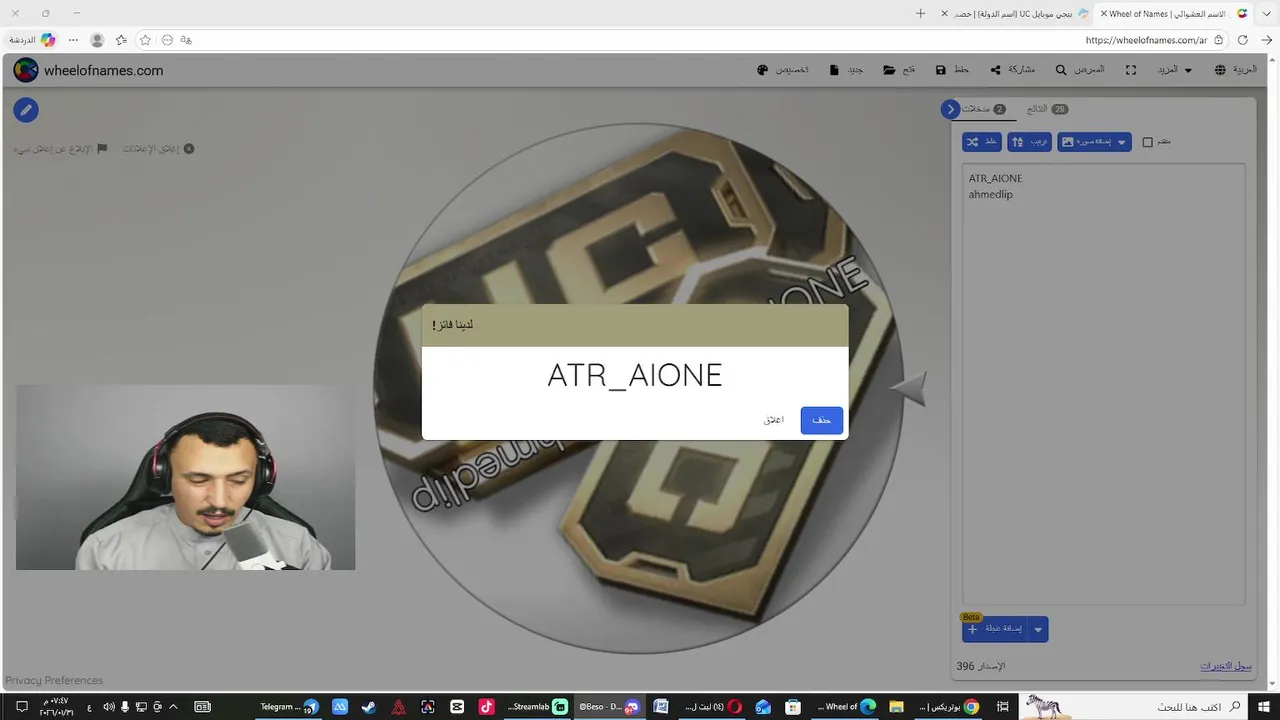
Task: Click the ATR_AIONE entry in the list
Action: [x=996, y=179]
